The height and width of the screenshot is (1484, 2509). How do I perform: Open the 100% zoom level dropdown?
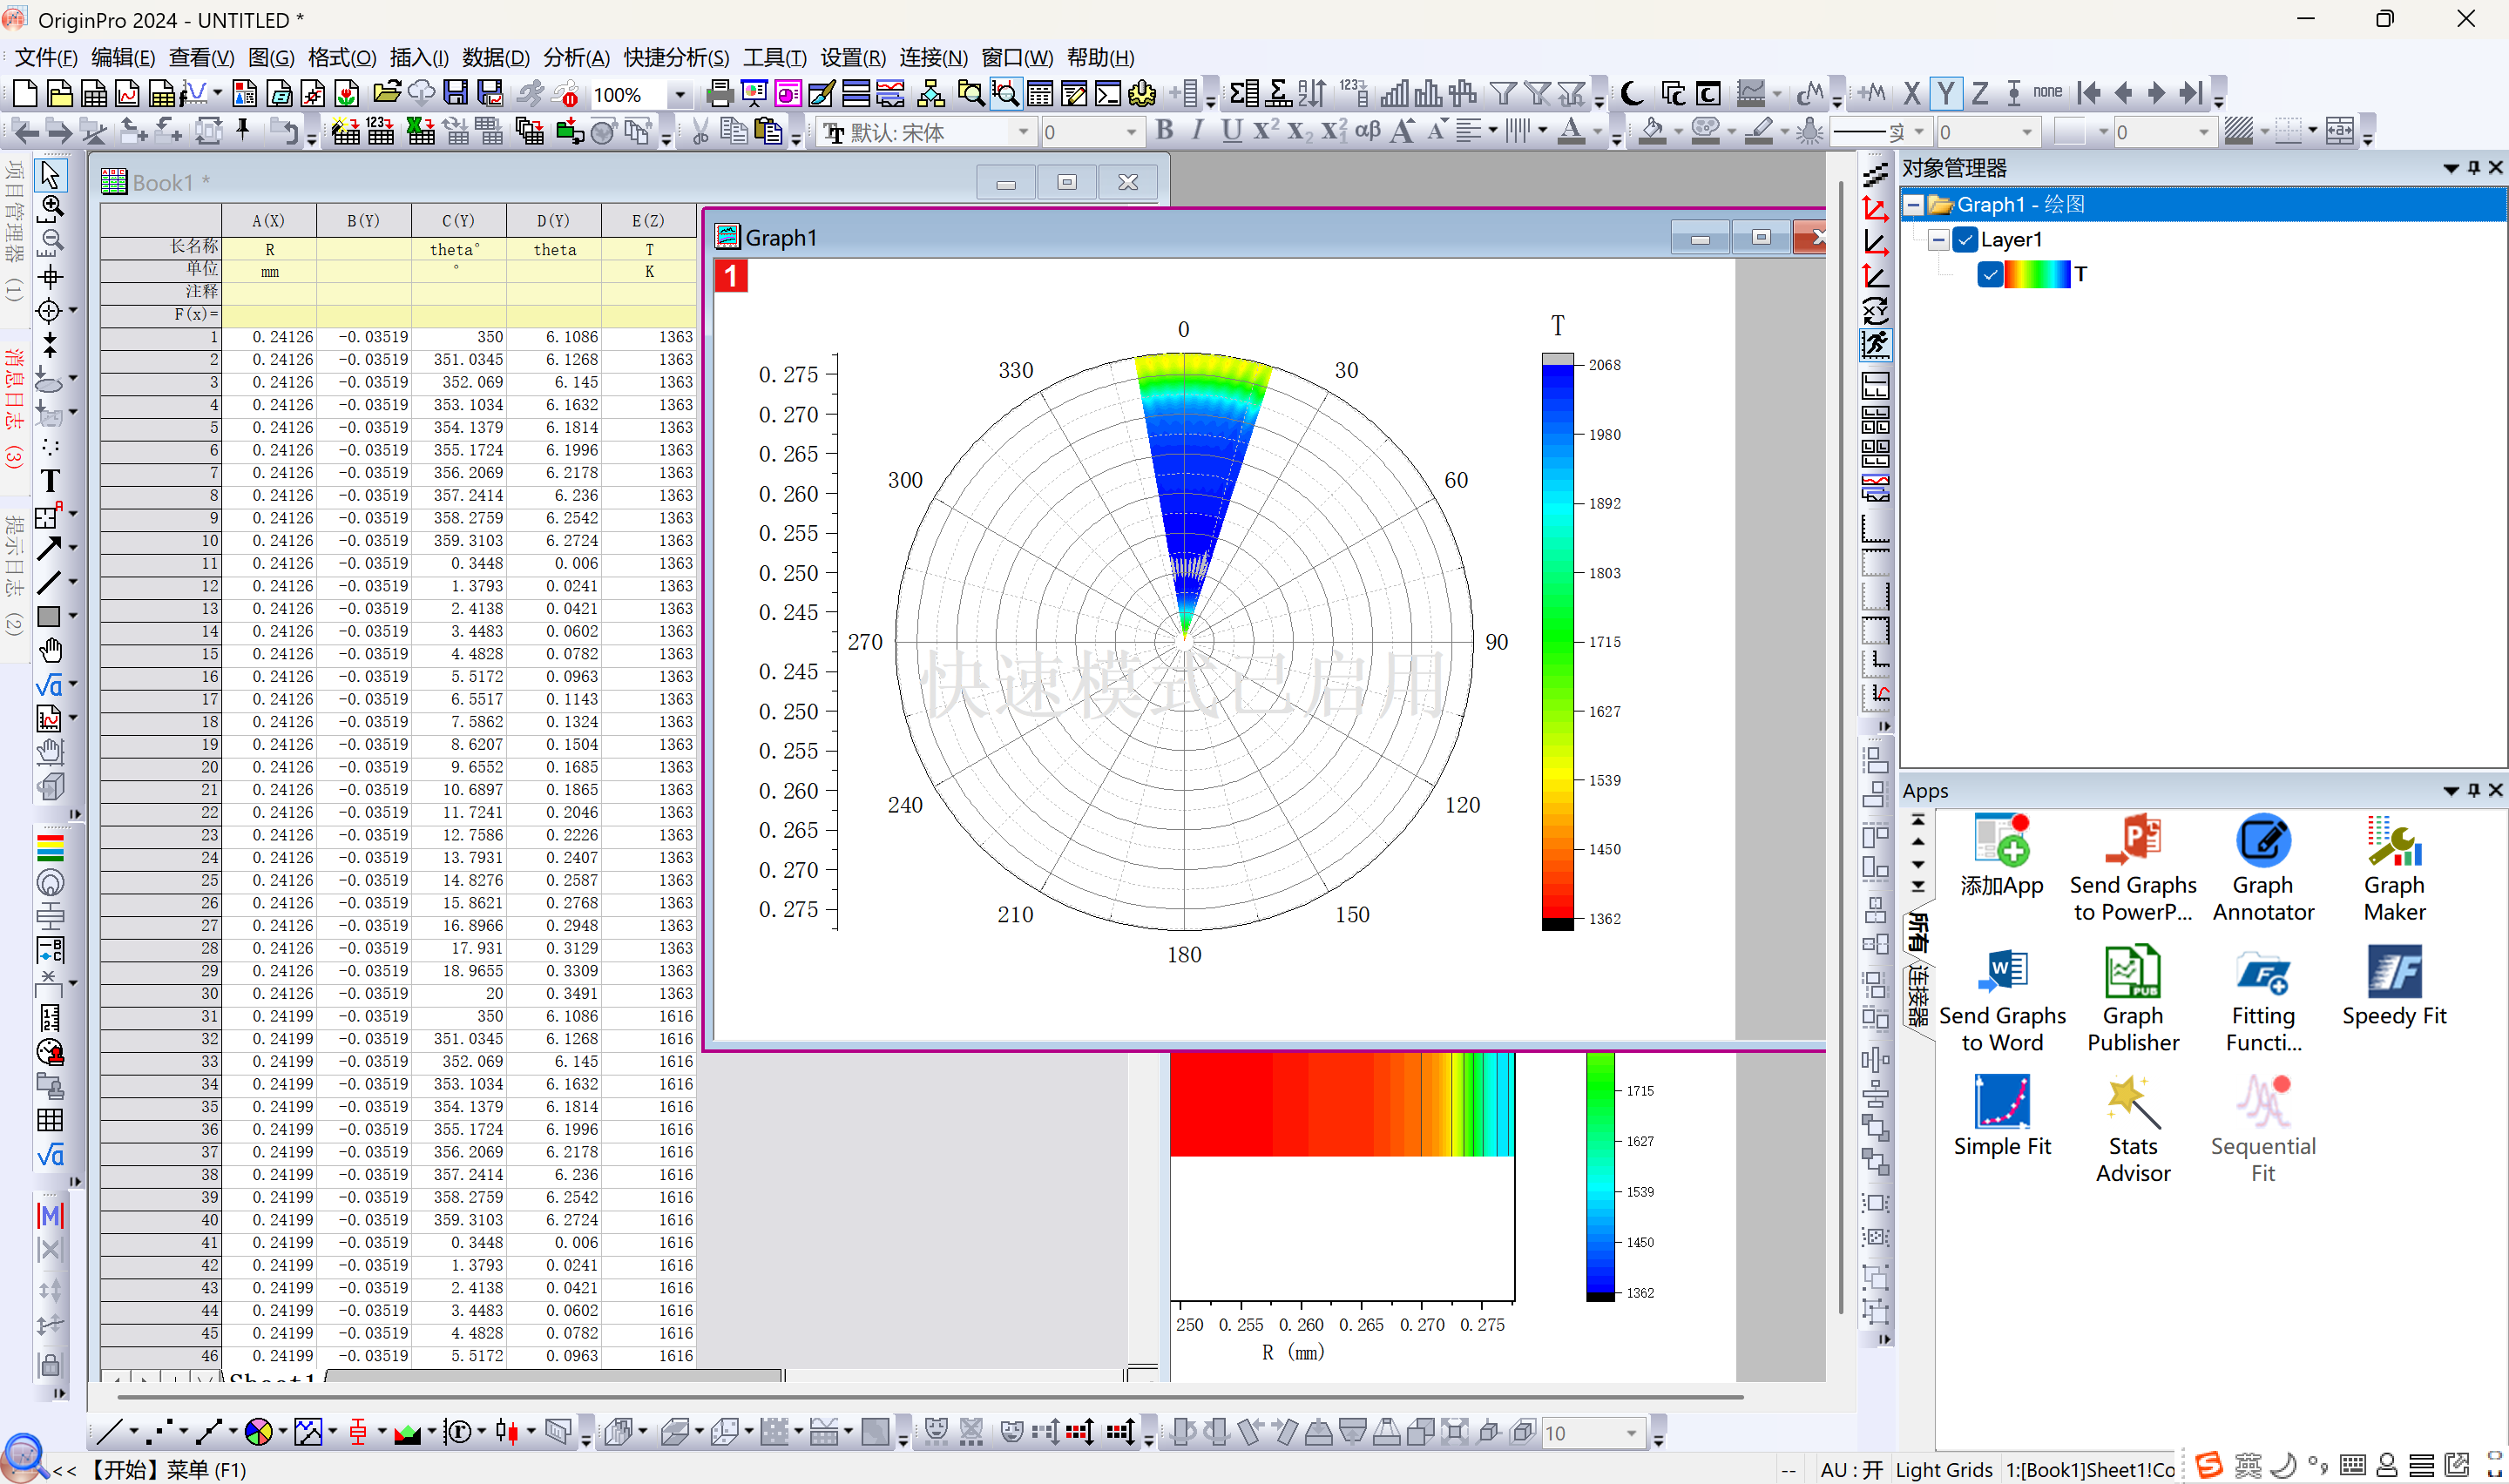(x=680, y=95)
